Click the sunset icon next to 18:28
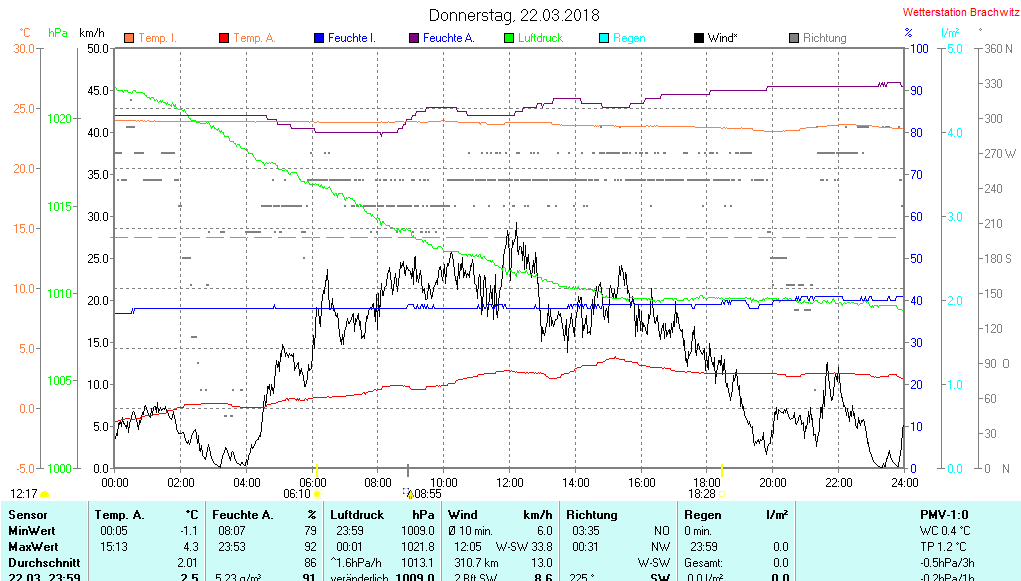 [723, 493]
